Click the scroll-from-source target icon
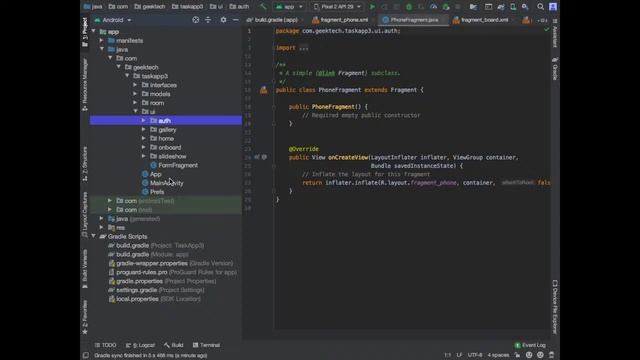 pyautogui.click(x=196, y=20)
